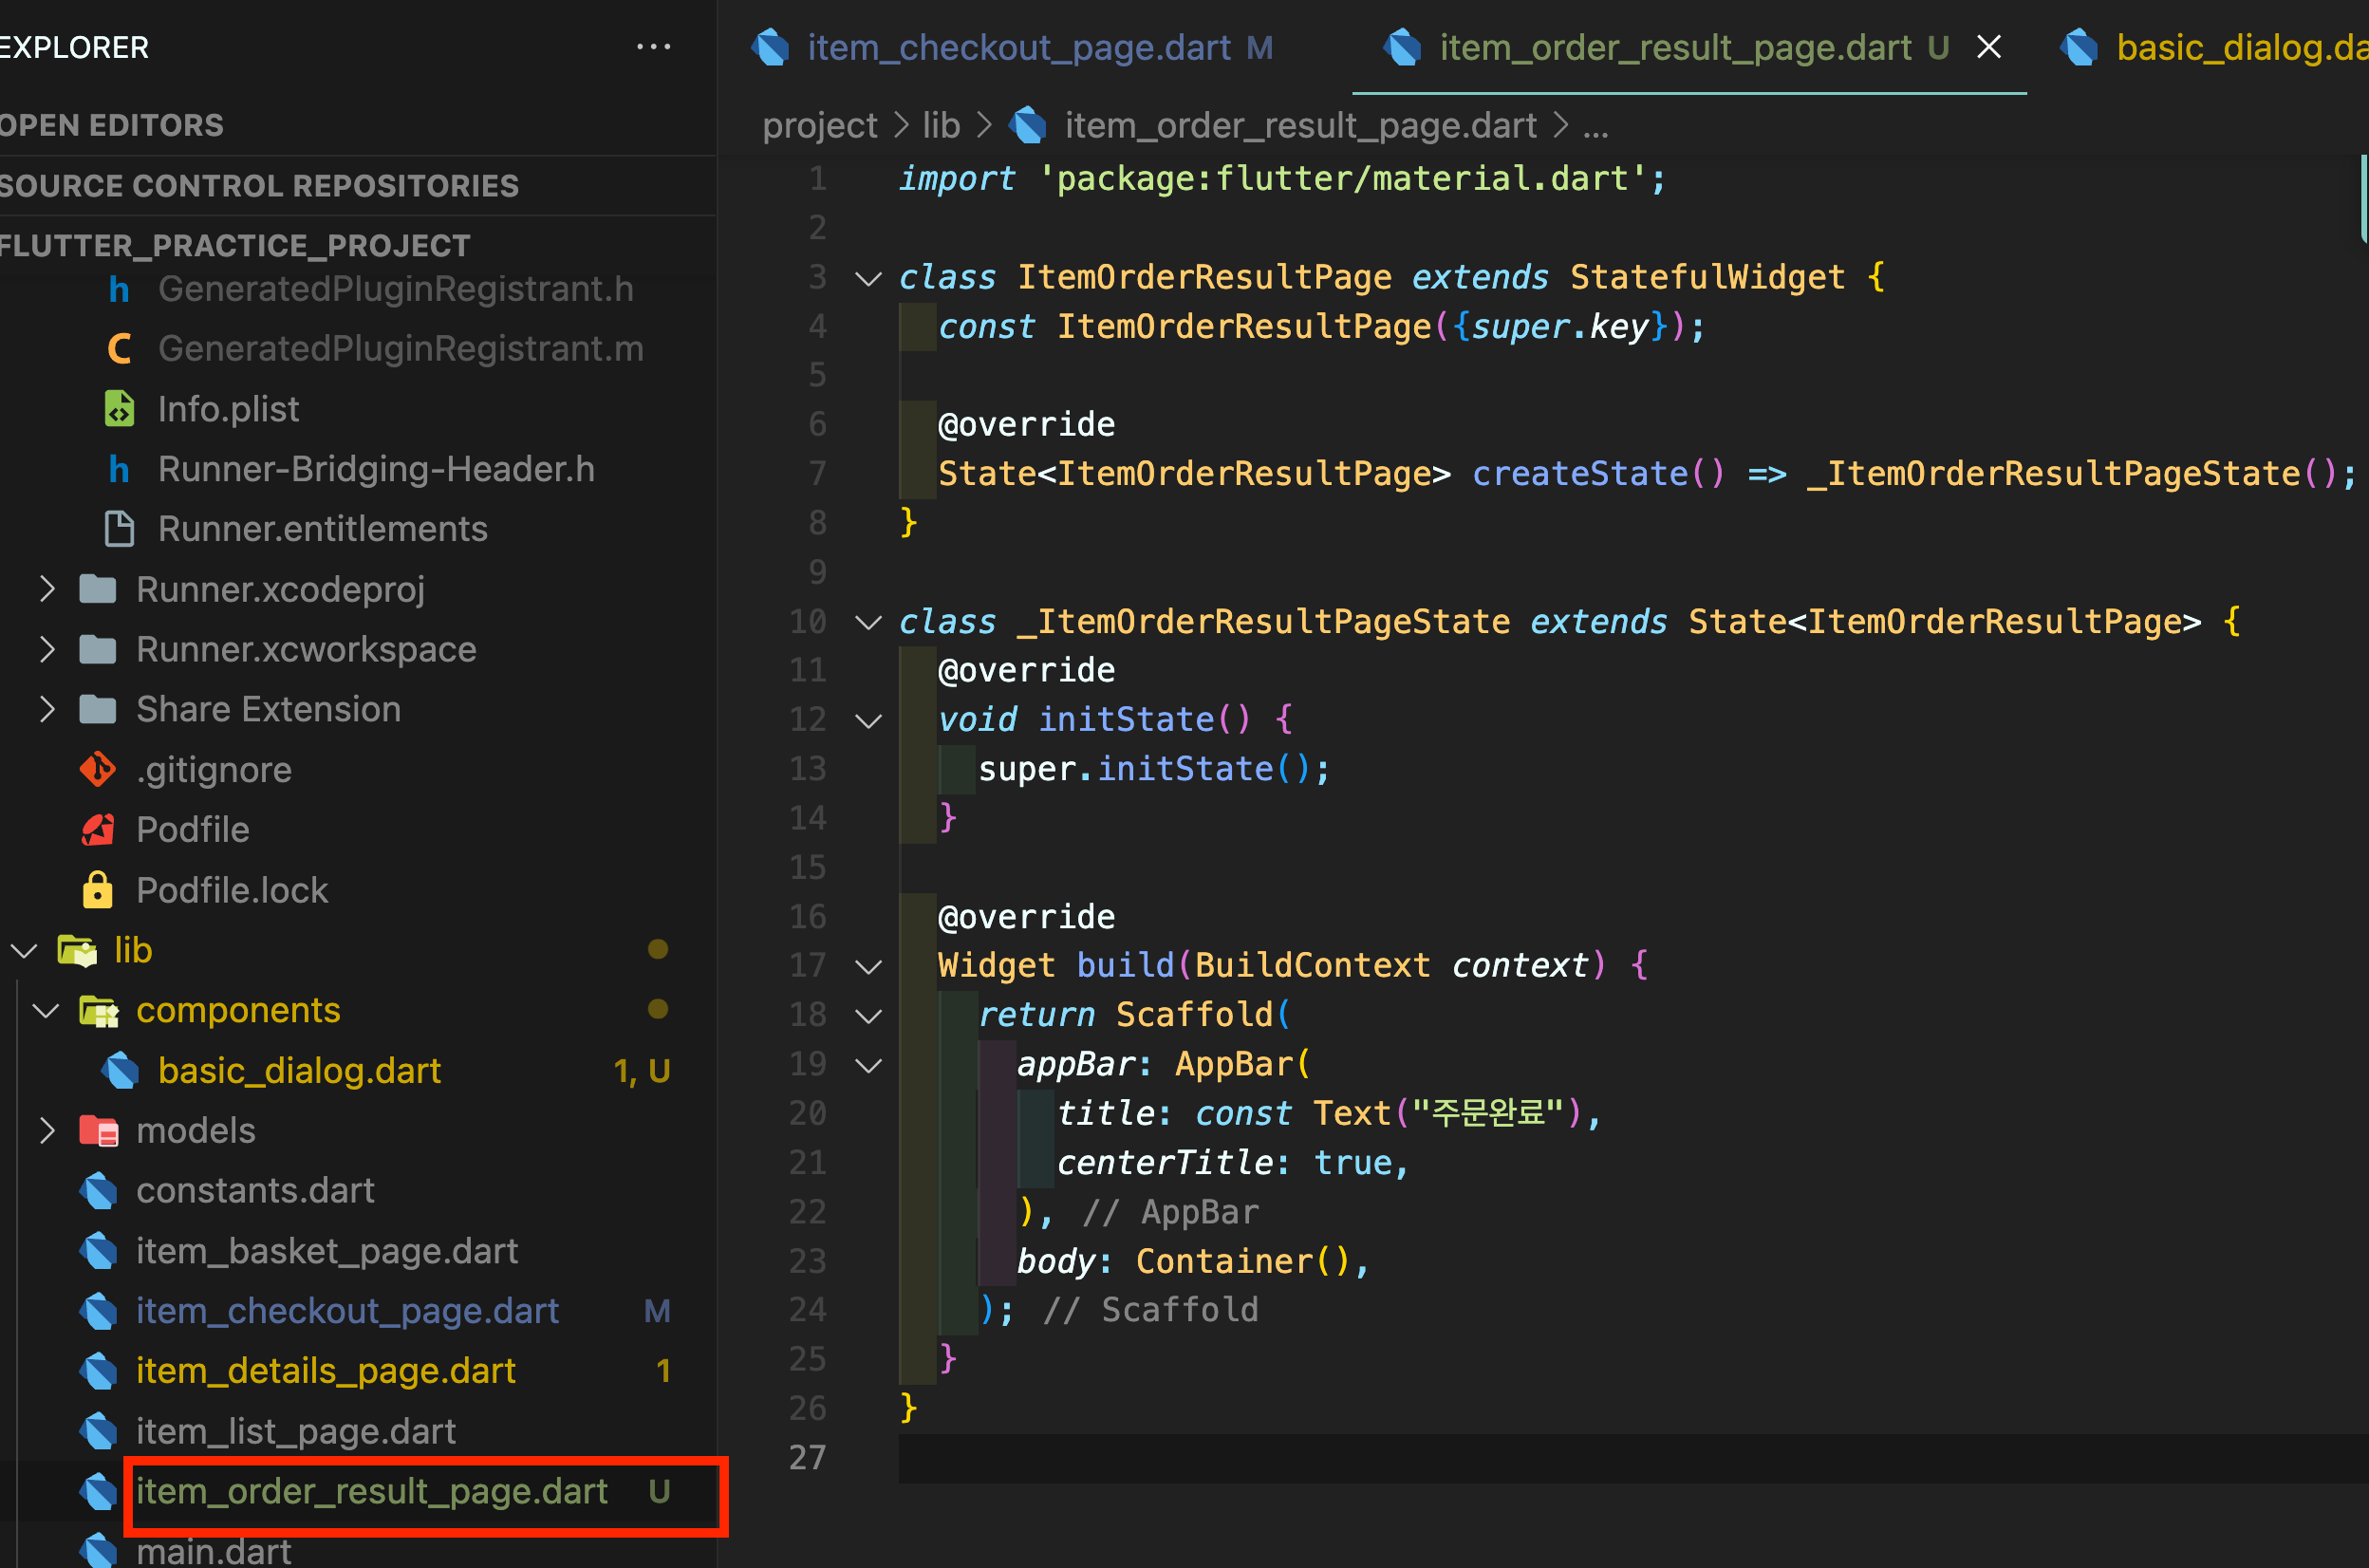Expand the Open Editors section
The image size is (2369, 1568).
(x=112, y=125)
